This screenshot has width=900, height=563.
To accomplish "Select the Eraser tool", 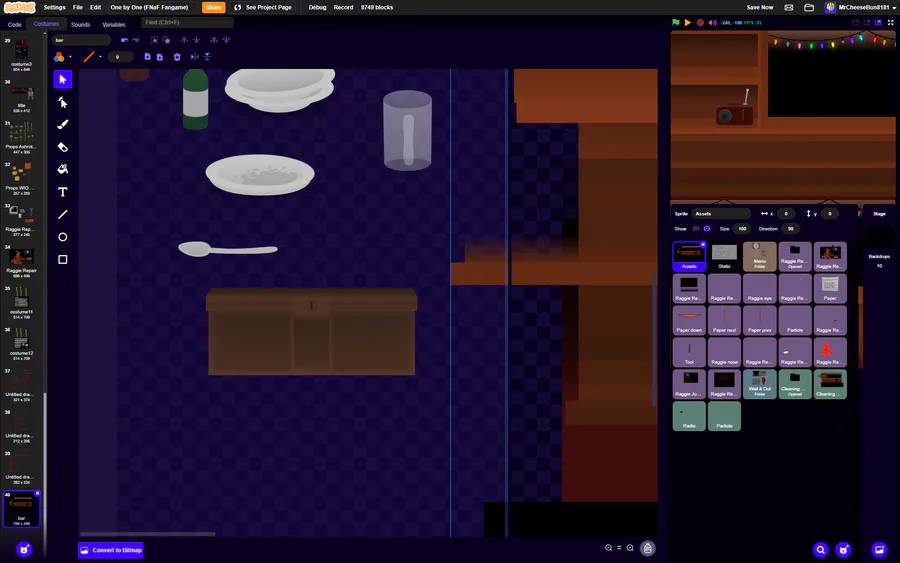I will [63, 147].
